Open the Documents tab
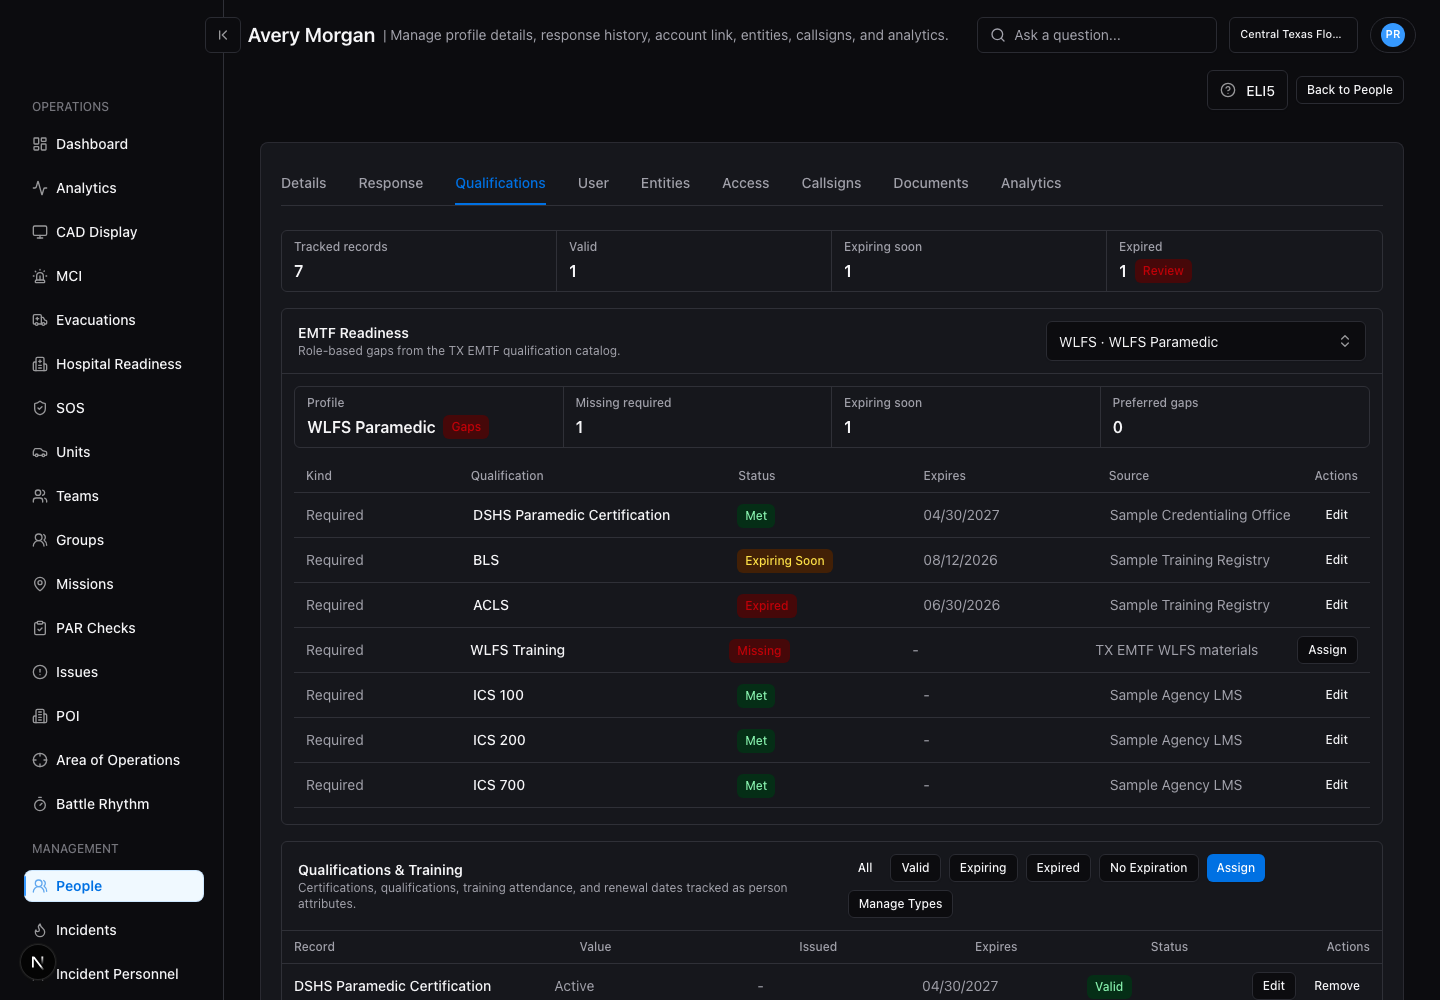The height and width of the screenshot is (1000, 1440). (931, 183)
